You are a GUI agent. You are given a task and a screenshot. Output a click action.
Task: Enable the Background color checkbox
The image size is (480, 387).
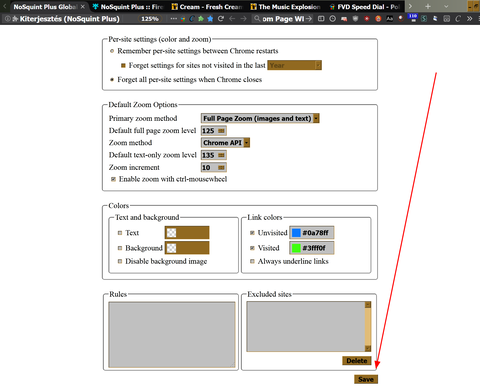pos(120,248)
